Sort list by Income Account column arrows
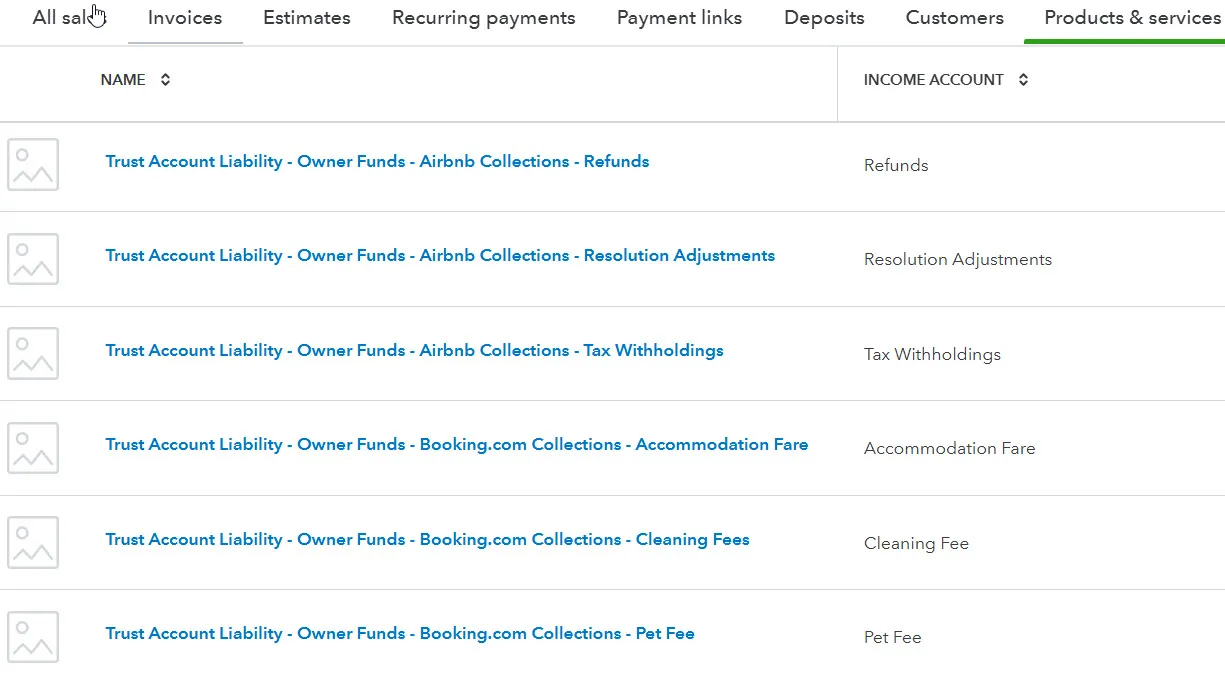Image resolution: width=1225 pixels, height=677 pixels. [x=1023, y=80]
